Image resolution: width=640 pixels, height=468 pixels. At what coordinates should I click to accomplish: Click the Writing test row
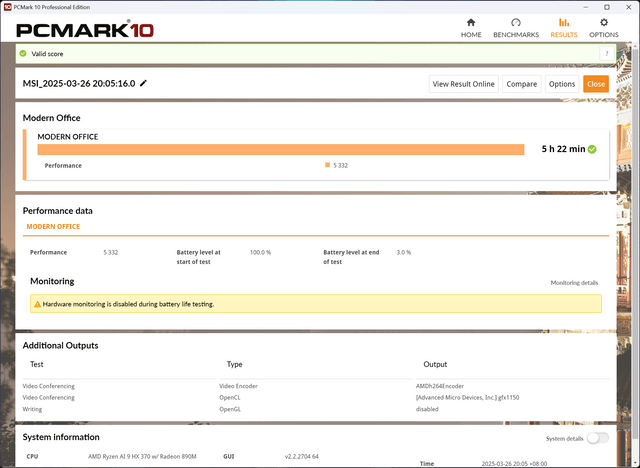point(32,409)
